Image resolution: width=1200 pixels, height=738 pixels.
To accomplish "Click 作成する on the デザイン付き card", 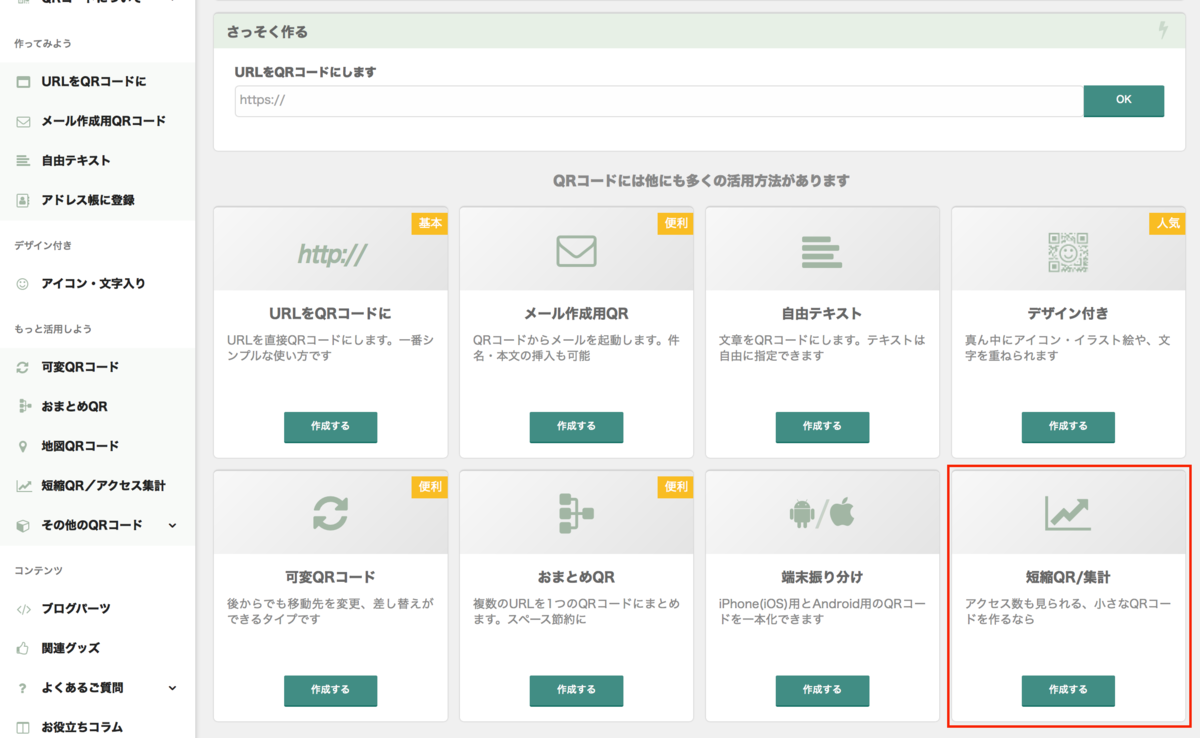I will coord(1068,426).
